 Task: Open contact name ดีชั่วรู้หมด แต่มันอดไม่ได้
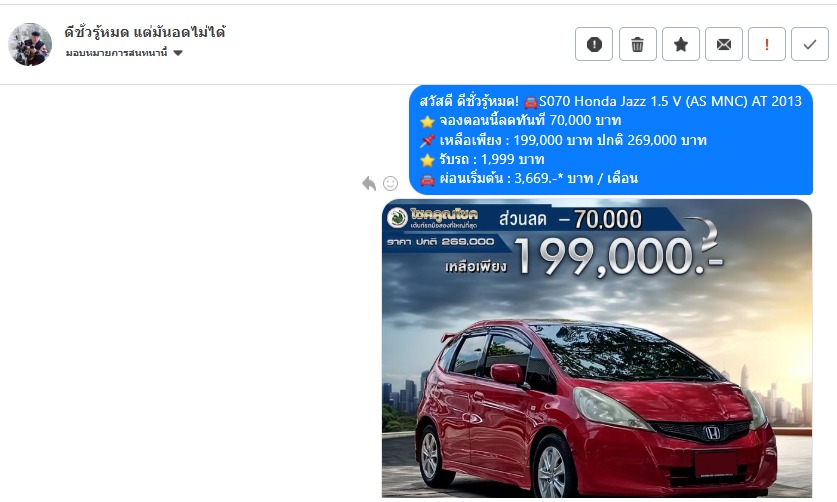click(145, 33)
